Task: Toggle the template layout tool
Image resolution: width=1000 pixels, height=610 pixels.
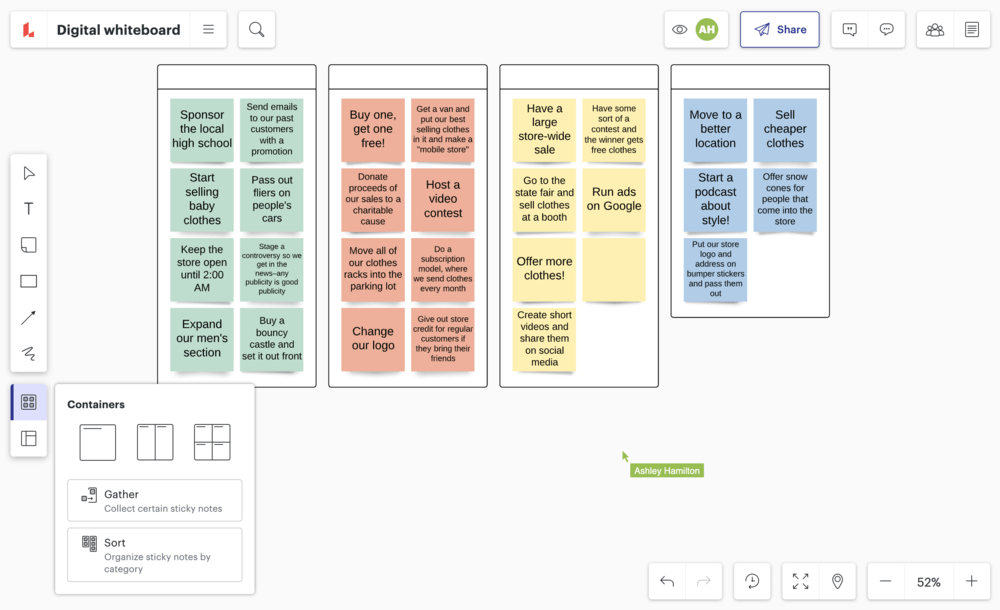Action: tap(28, 438)
